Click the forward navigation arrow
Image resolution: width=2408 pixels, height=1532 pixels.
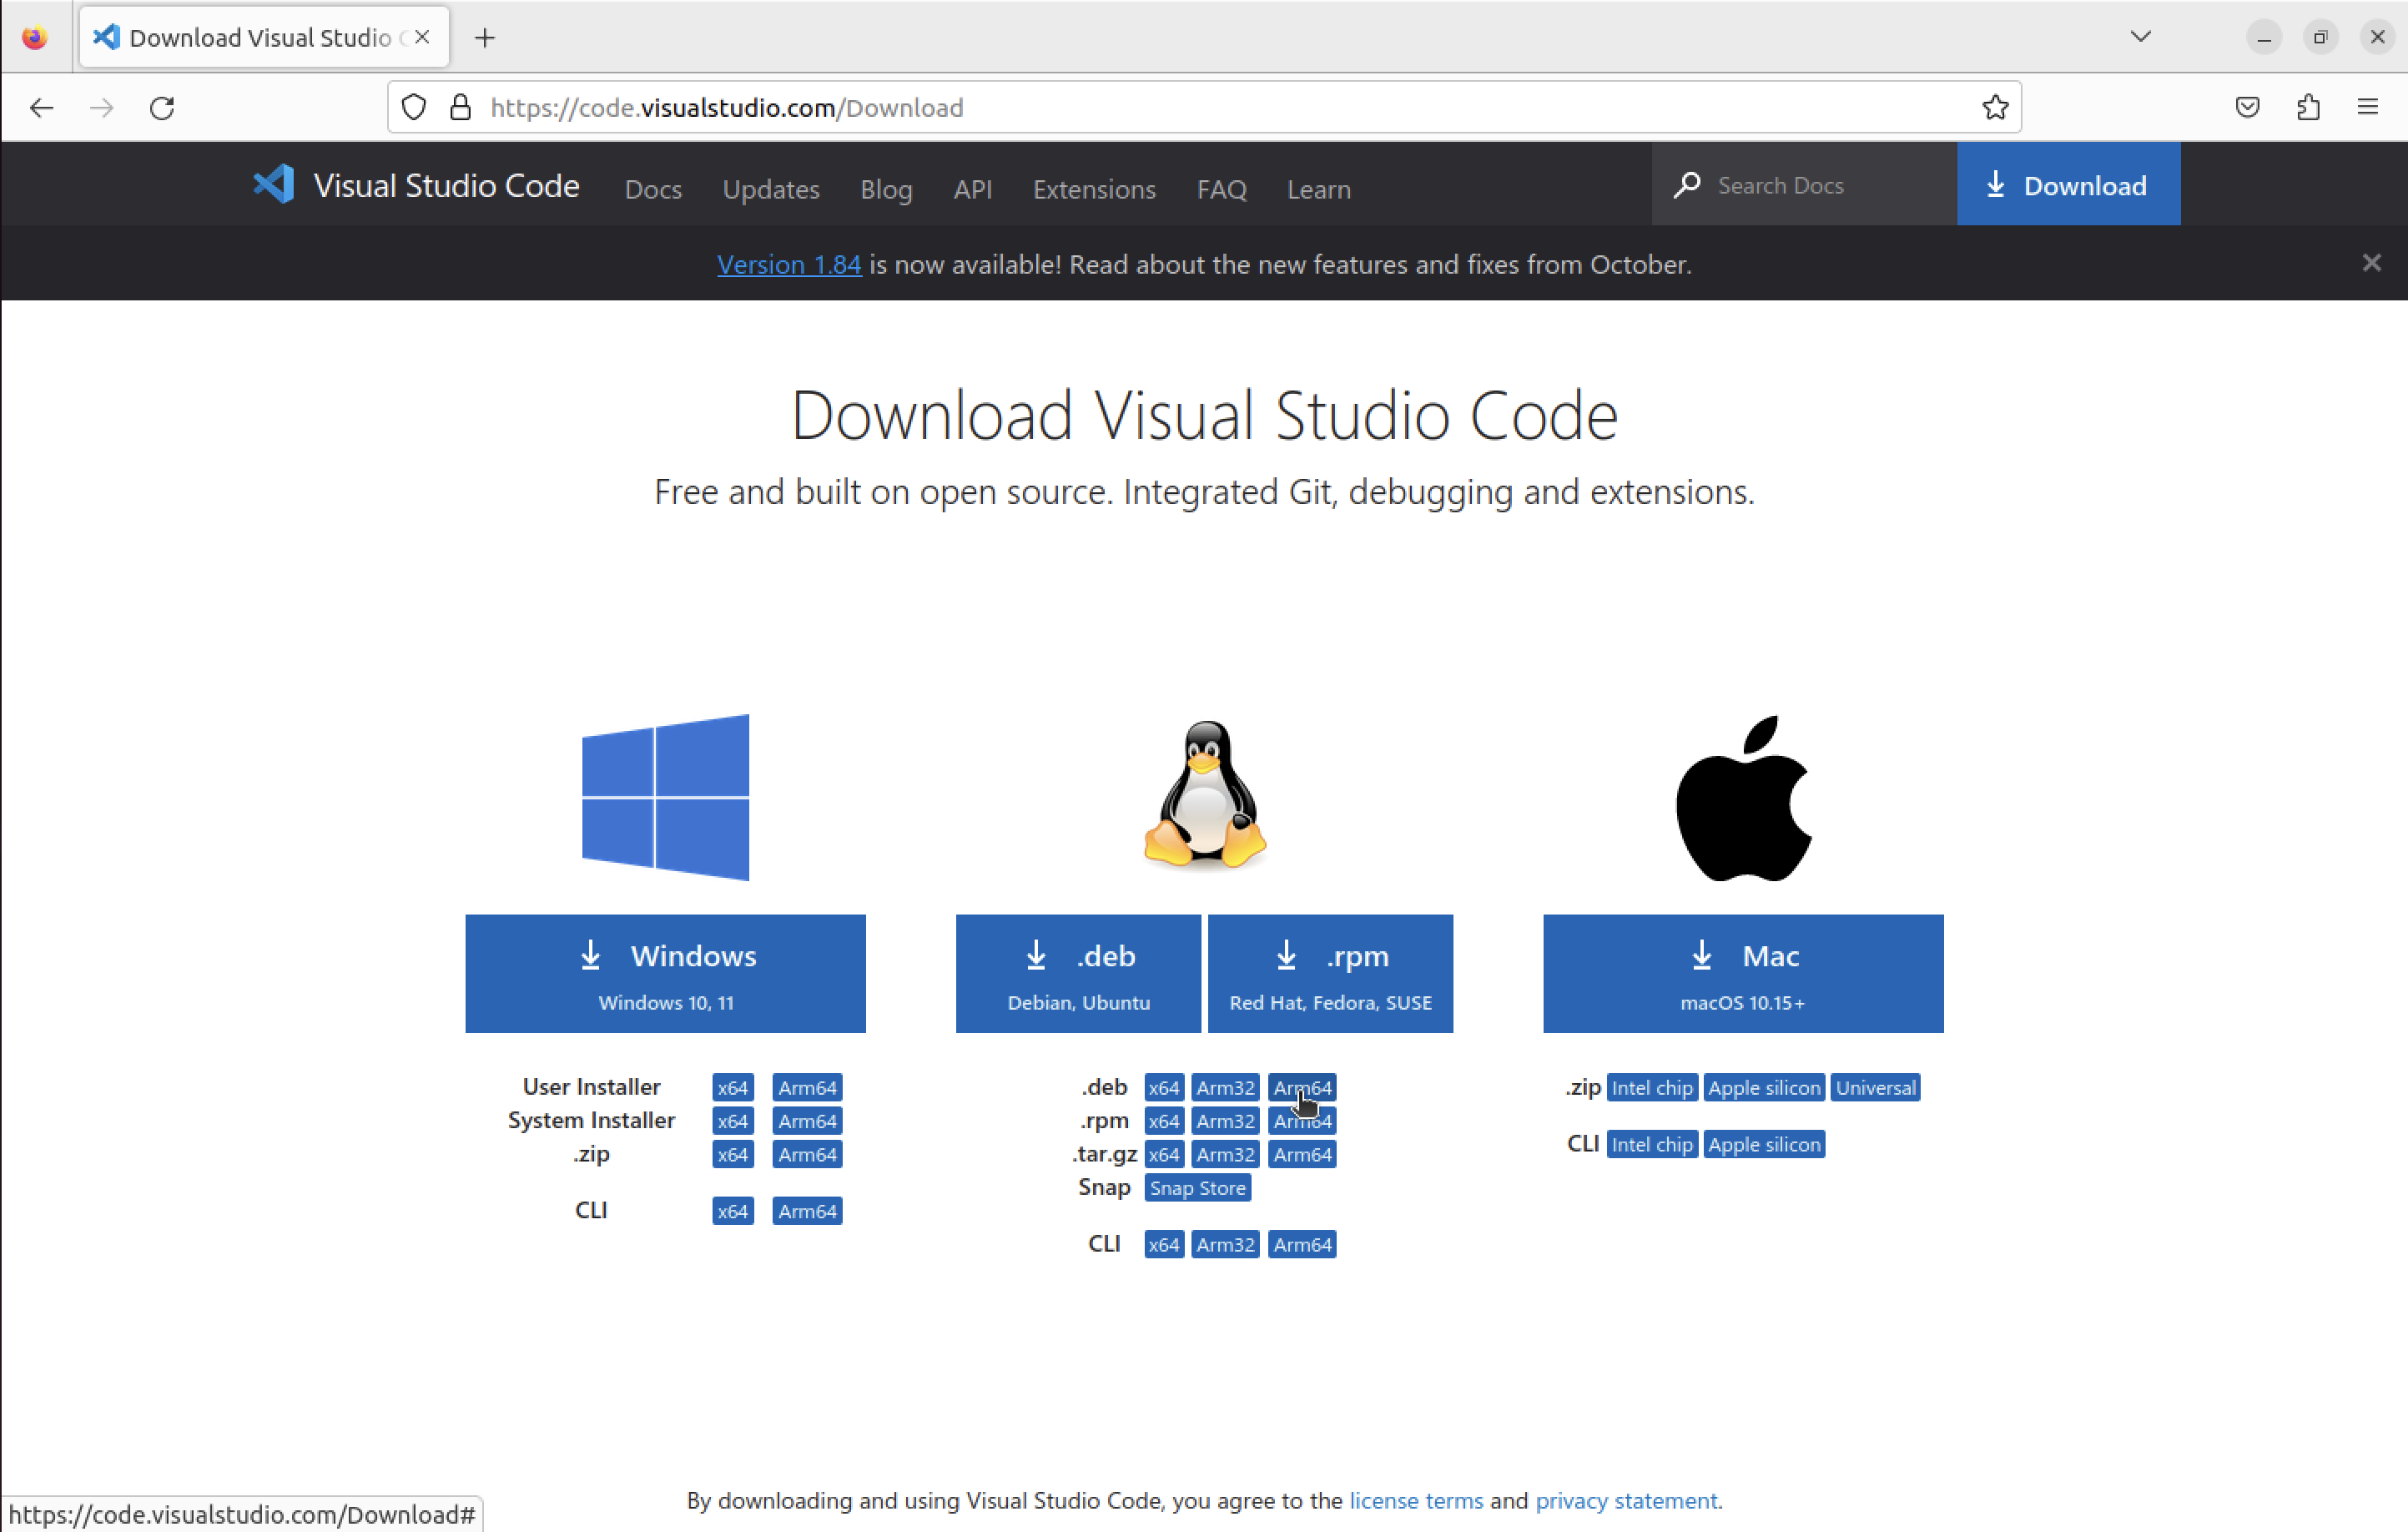102,107
